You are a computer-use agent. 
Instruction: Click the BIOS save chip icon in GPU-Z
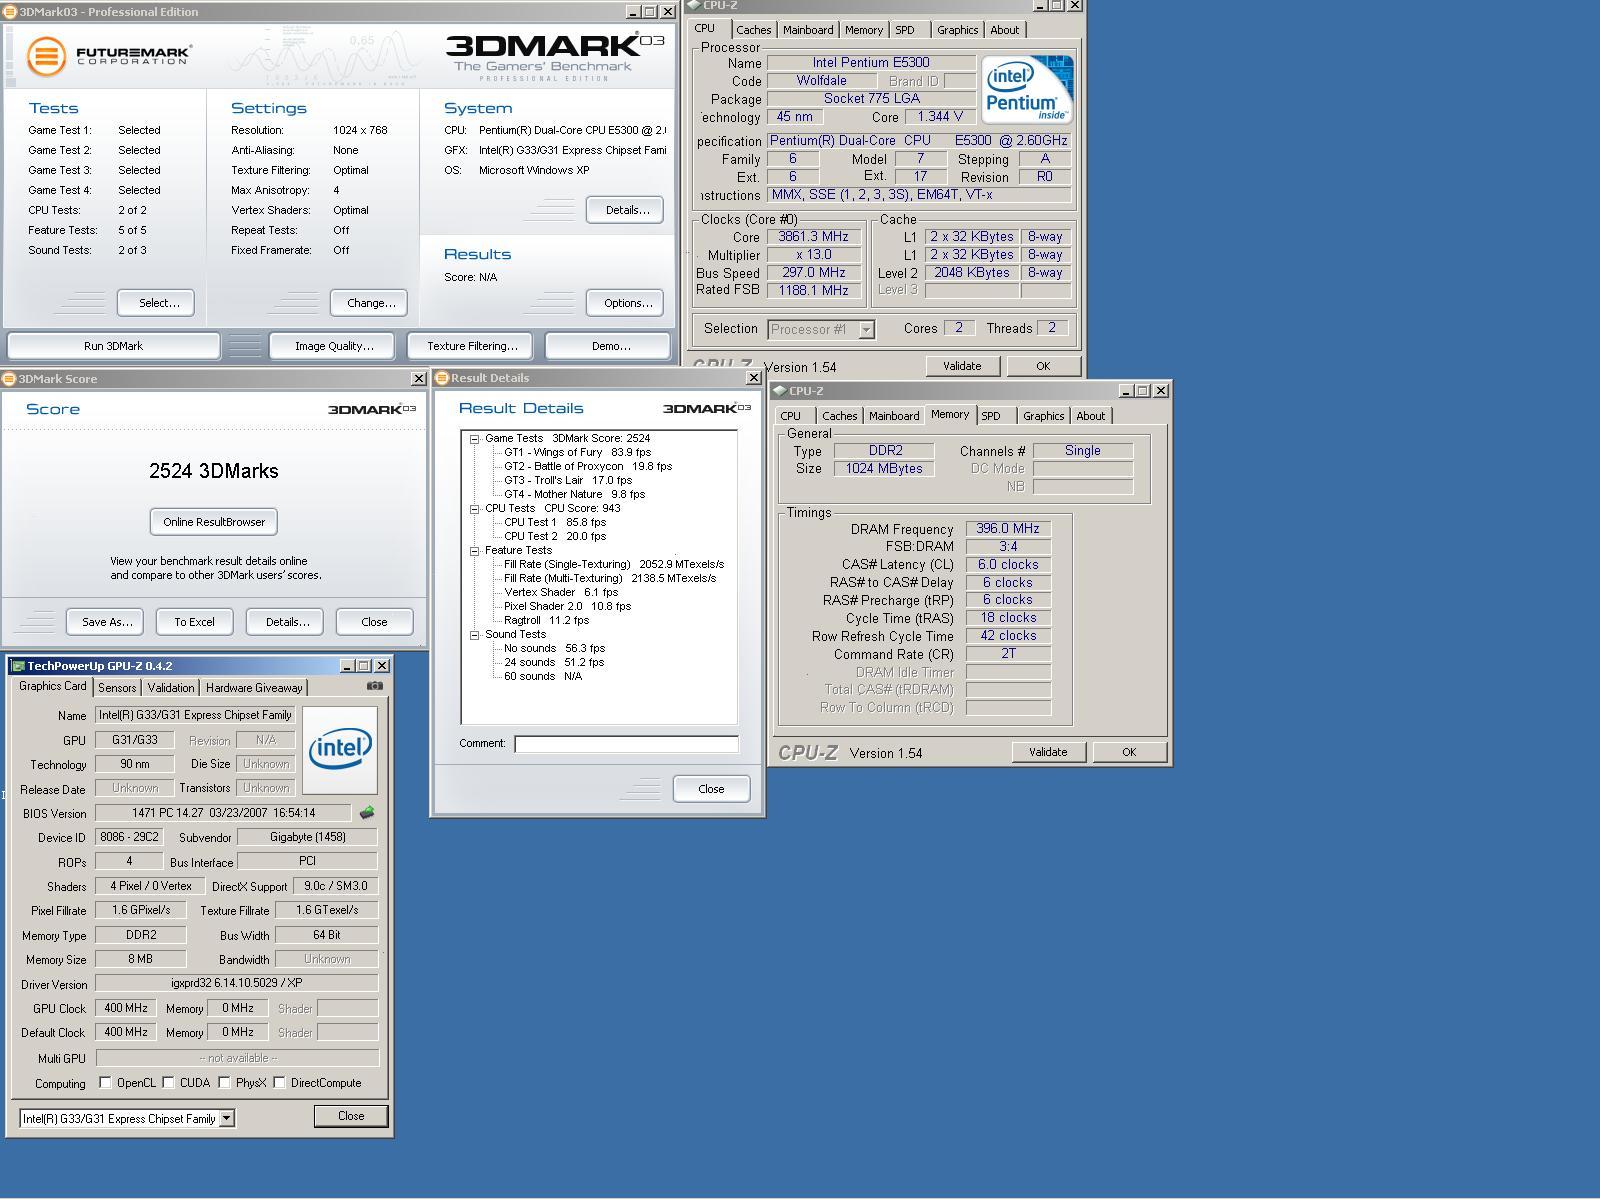coord(367,813)
